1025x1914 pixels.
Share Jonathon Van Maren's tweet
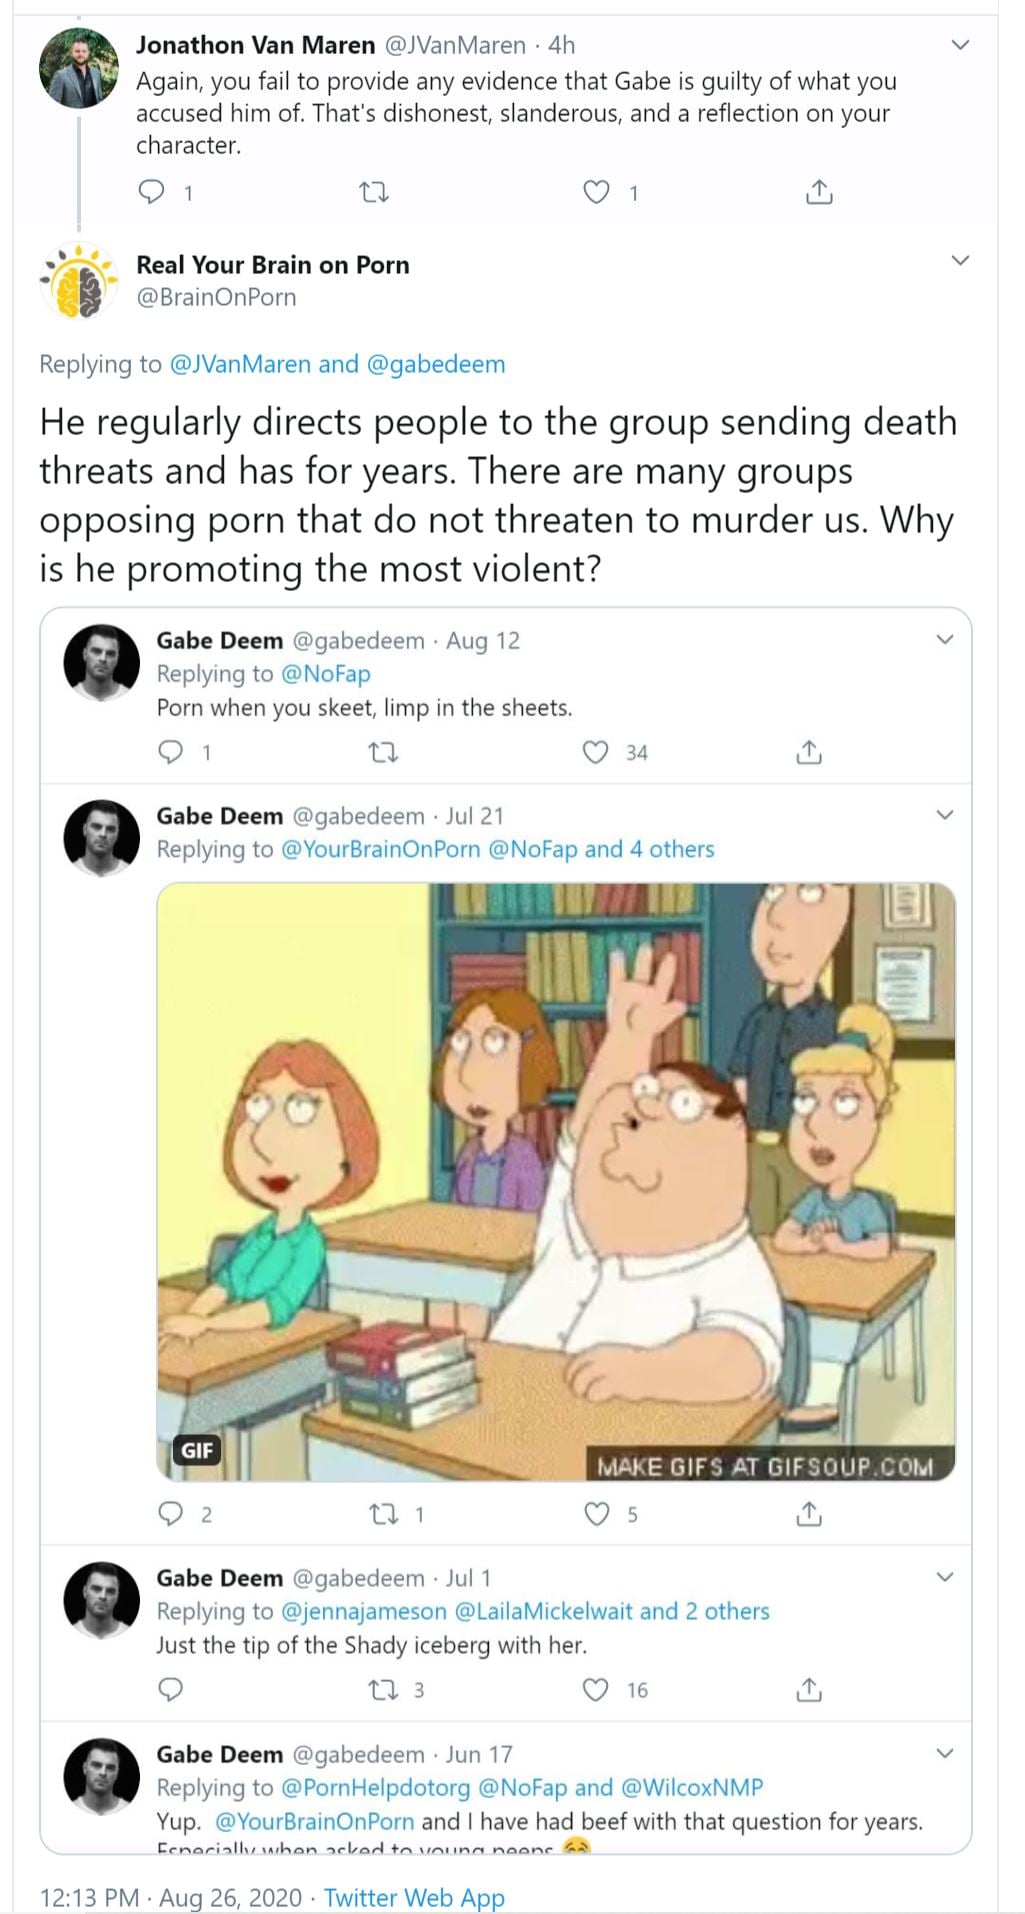point(819,191)
